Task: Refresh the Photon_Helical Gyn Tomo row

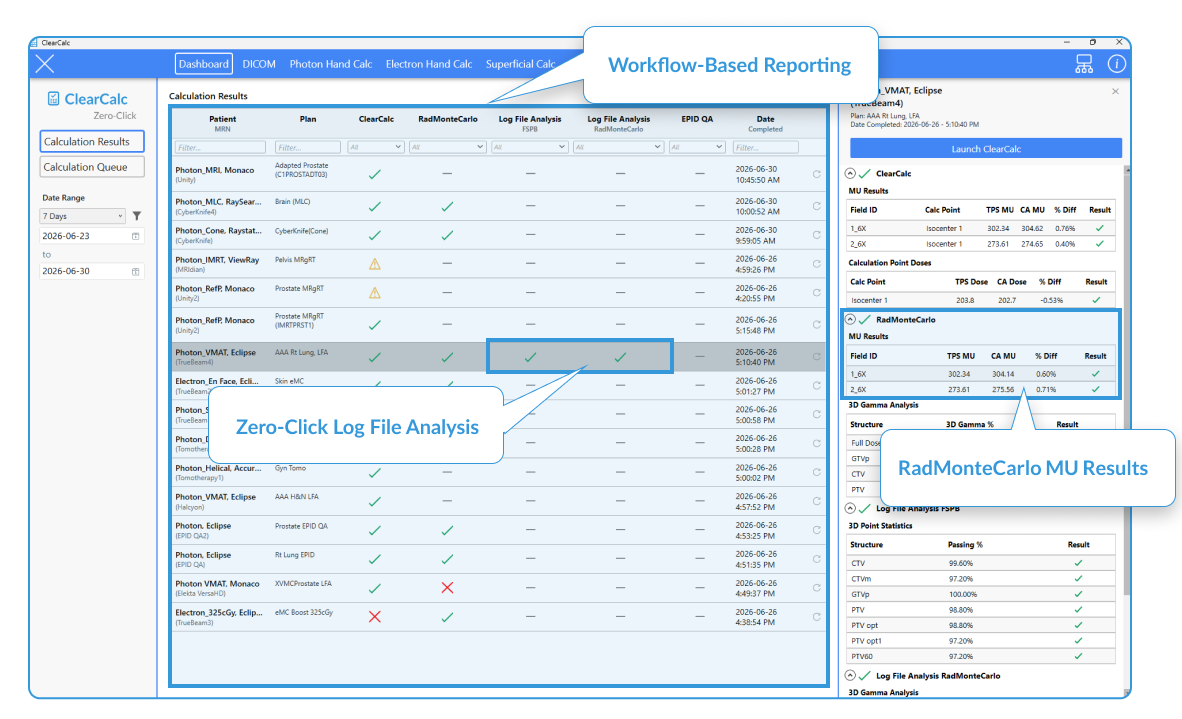Action: pos(816,473)
